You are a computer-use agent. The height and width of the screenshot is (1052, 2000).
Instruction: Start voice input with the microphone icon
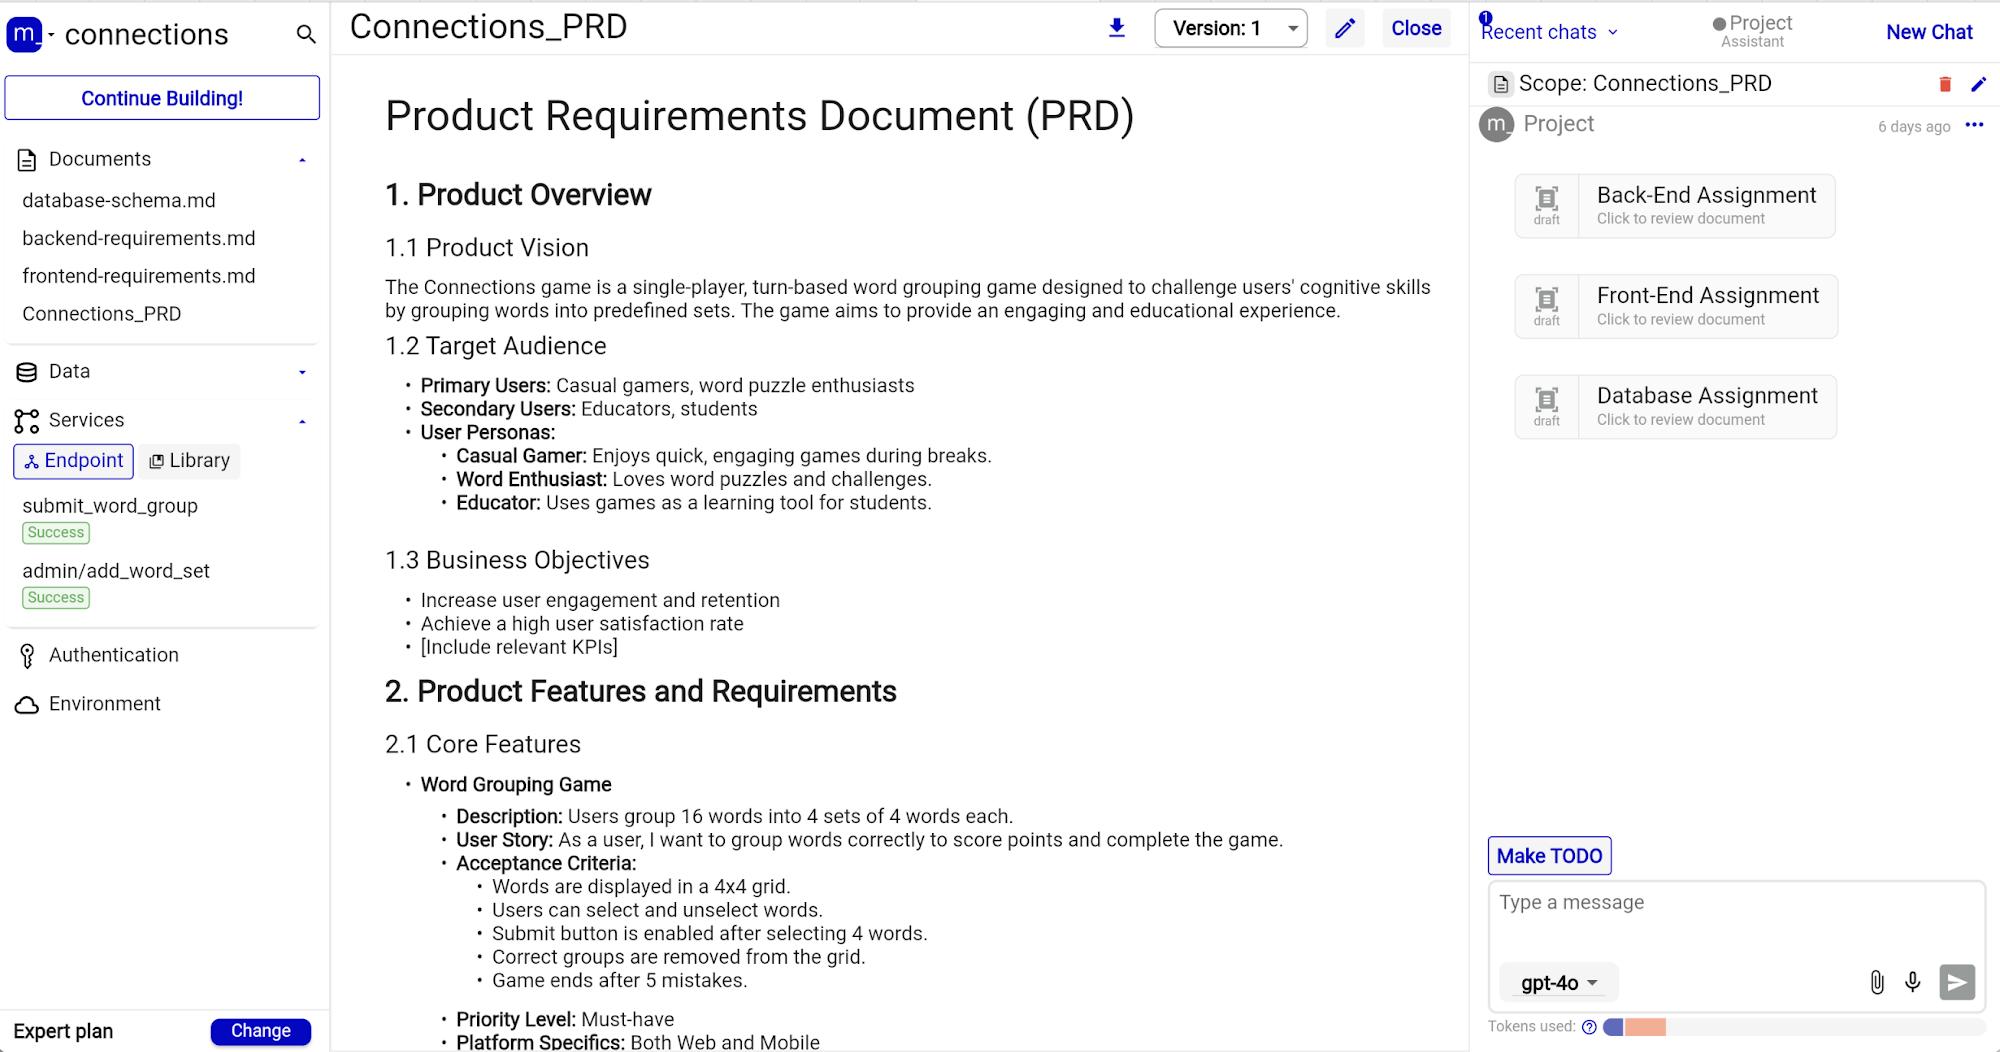point(1913,982)
